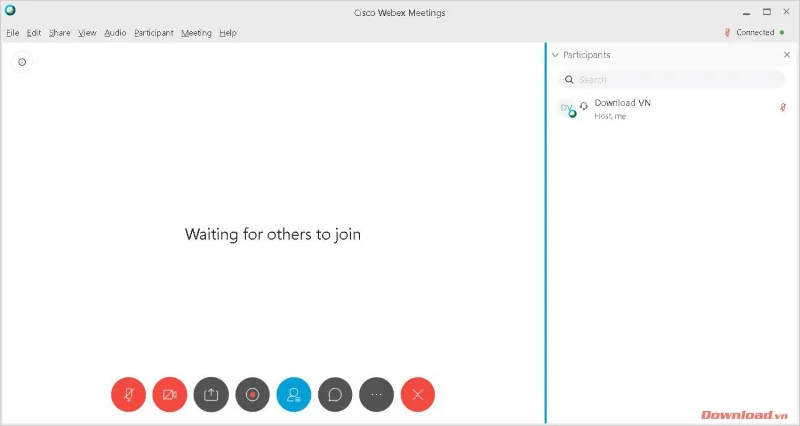
Task: Open the chat bubble button
Action: point(335,394)
